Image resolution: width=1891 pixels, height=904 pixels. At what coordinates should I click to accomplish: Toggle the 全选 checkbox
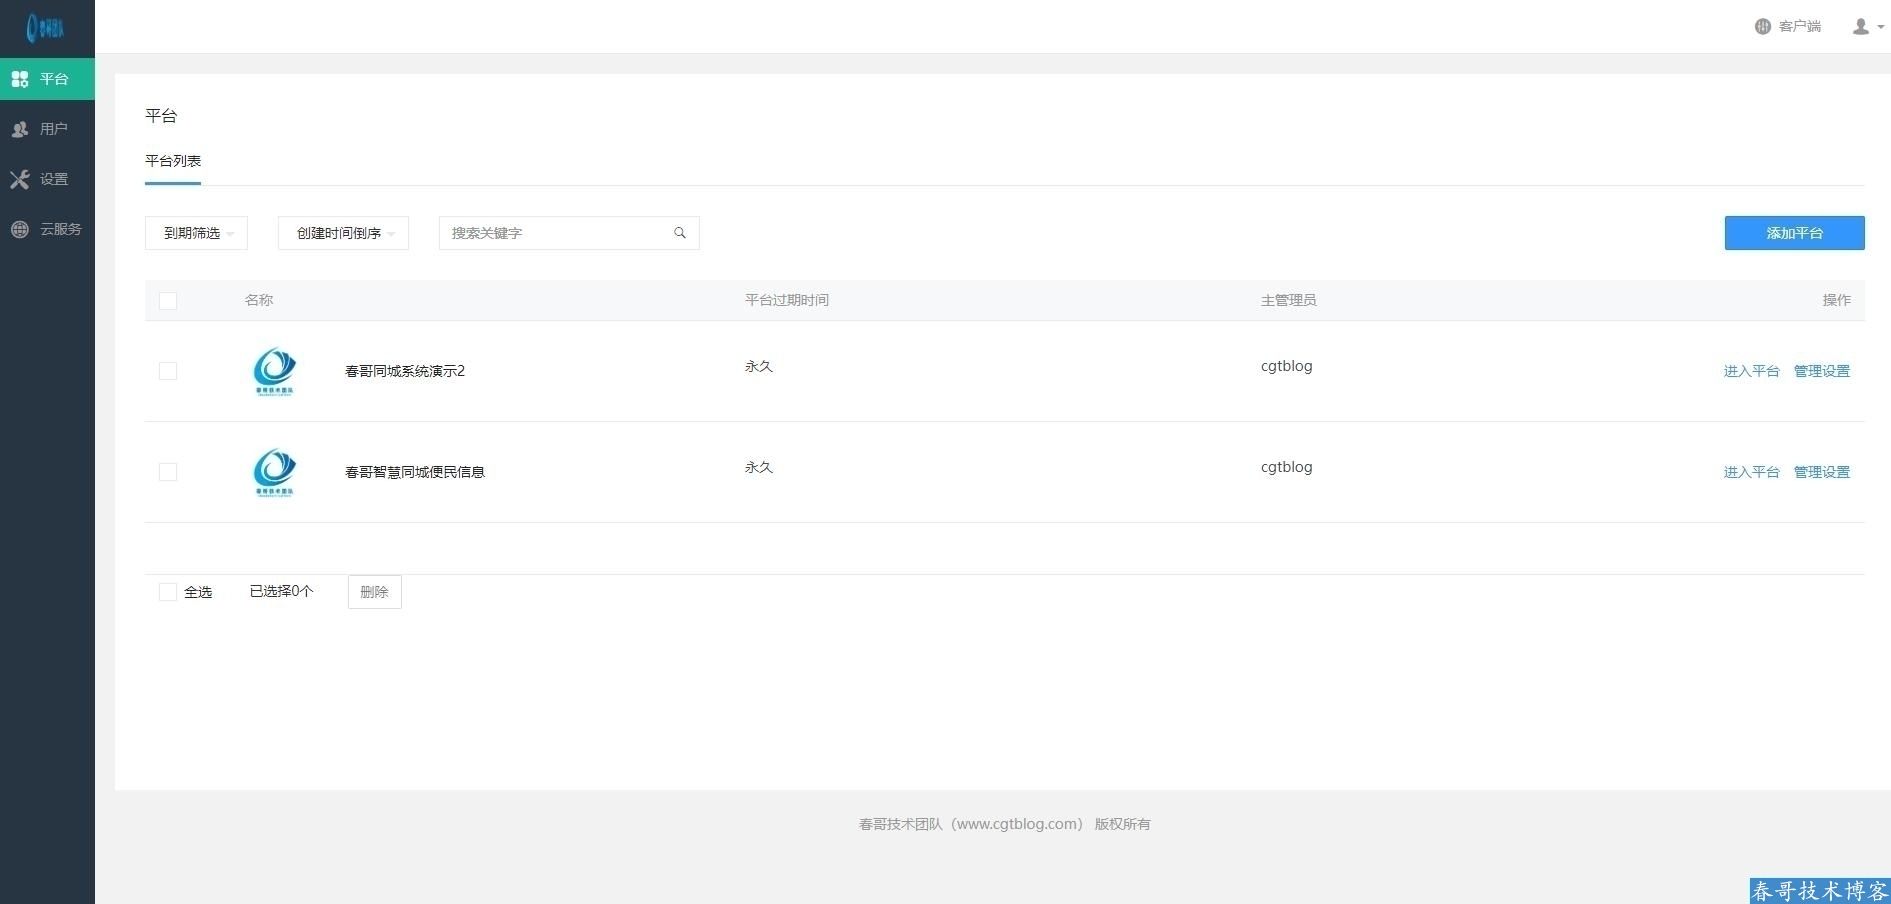pyautogui.click(x=168, y=592)
